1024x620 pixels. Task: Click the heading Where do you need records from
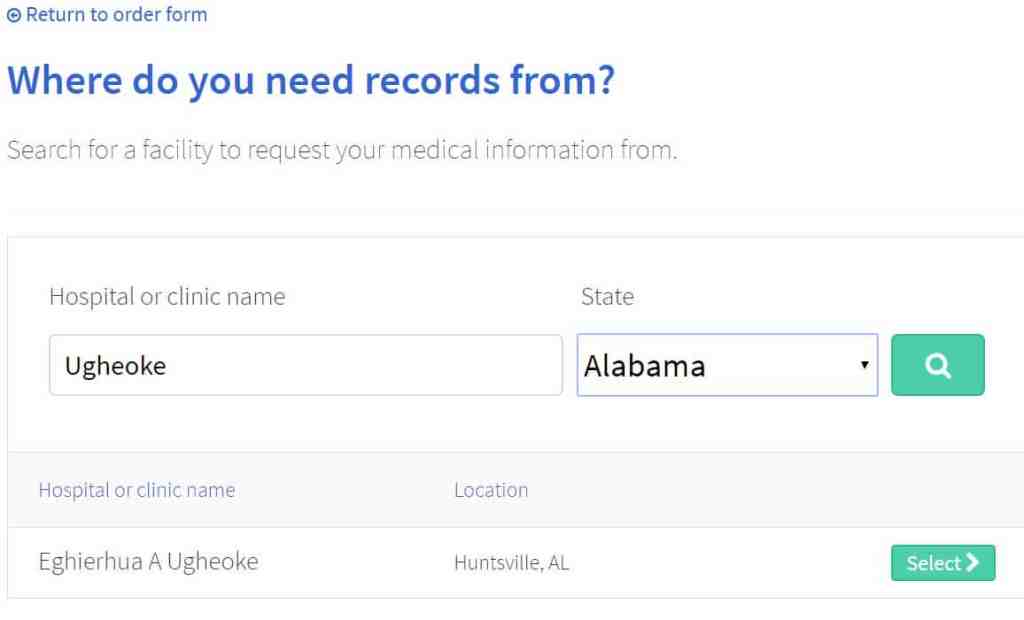311,81
